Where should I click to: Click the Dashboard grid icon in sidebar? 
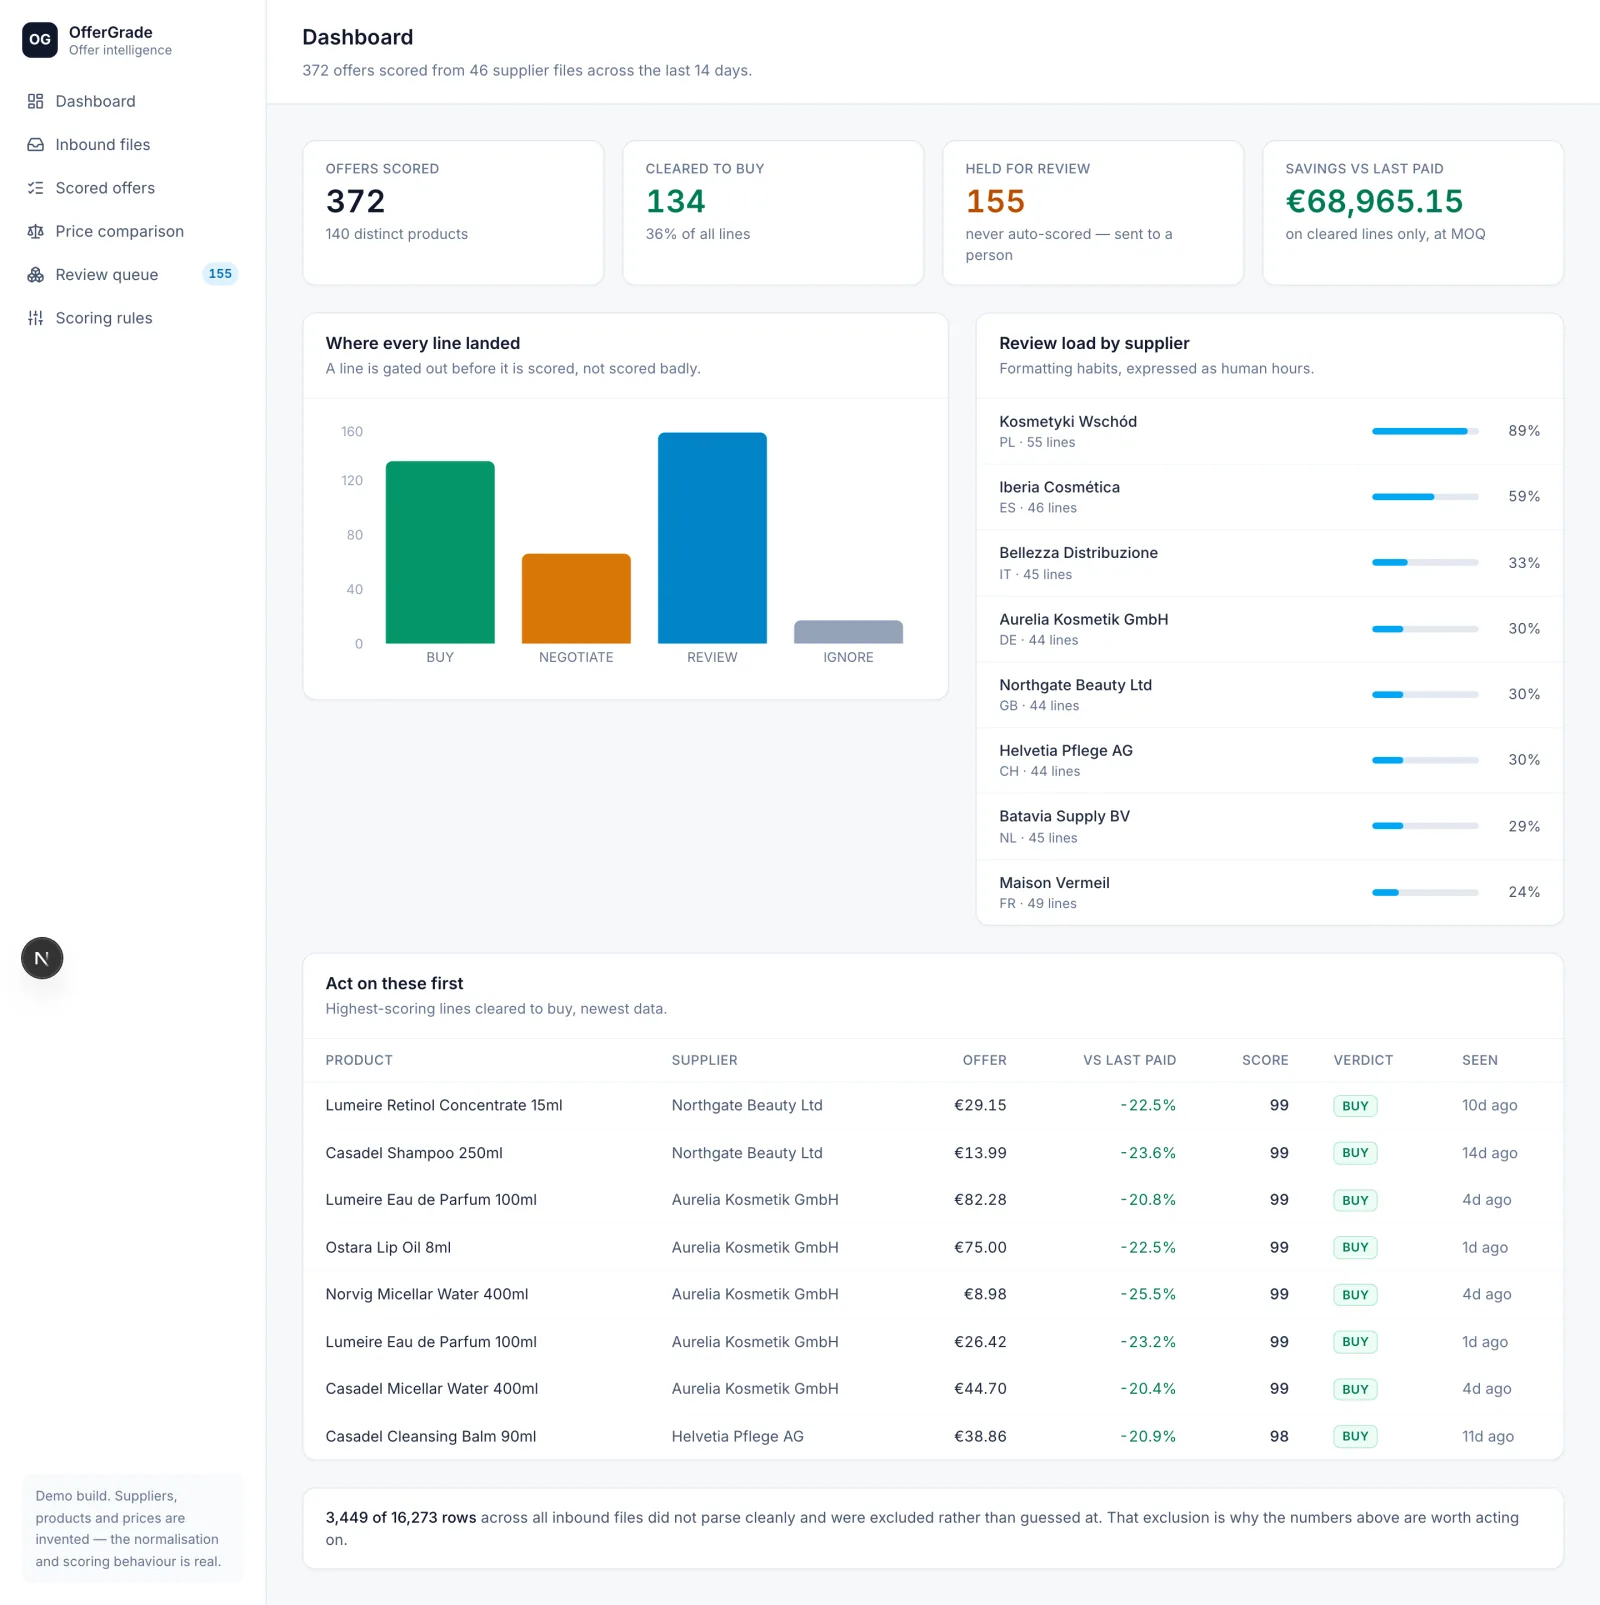[36, 101]
